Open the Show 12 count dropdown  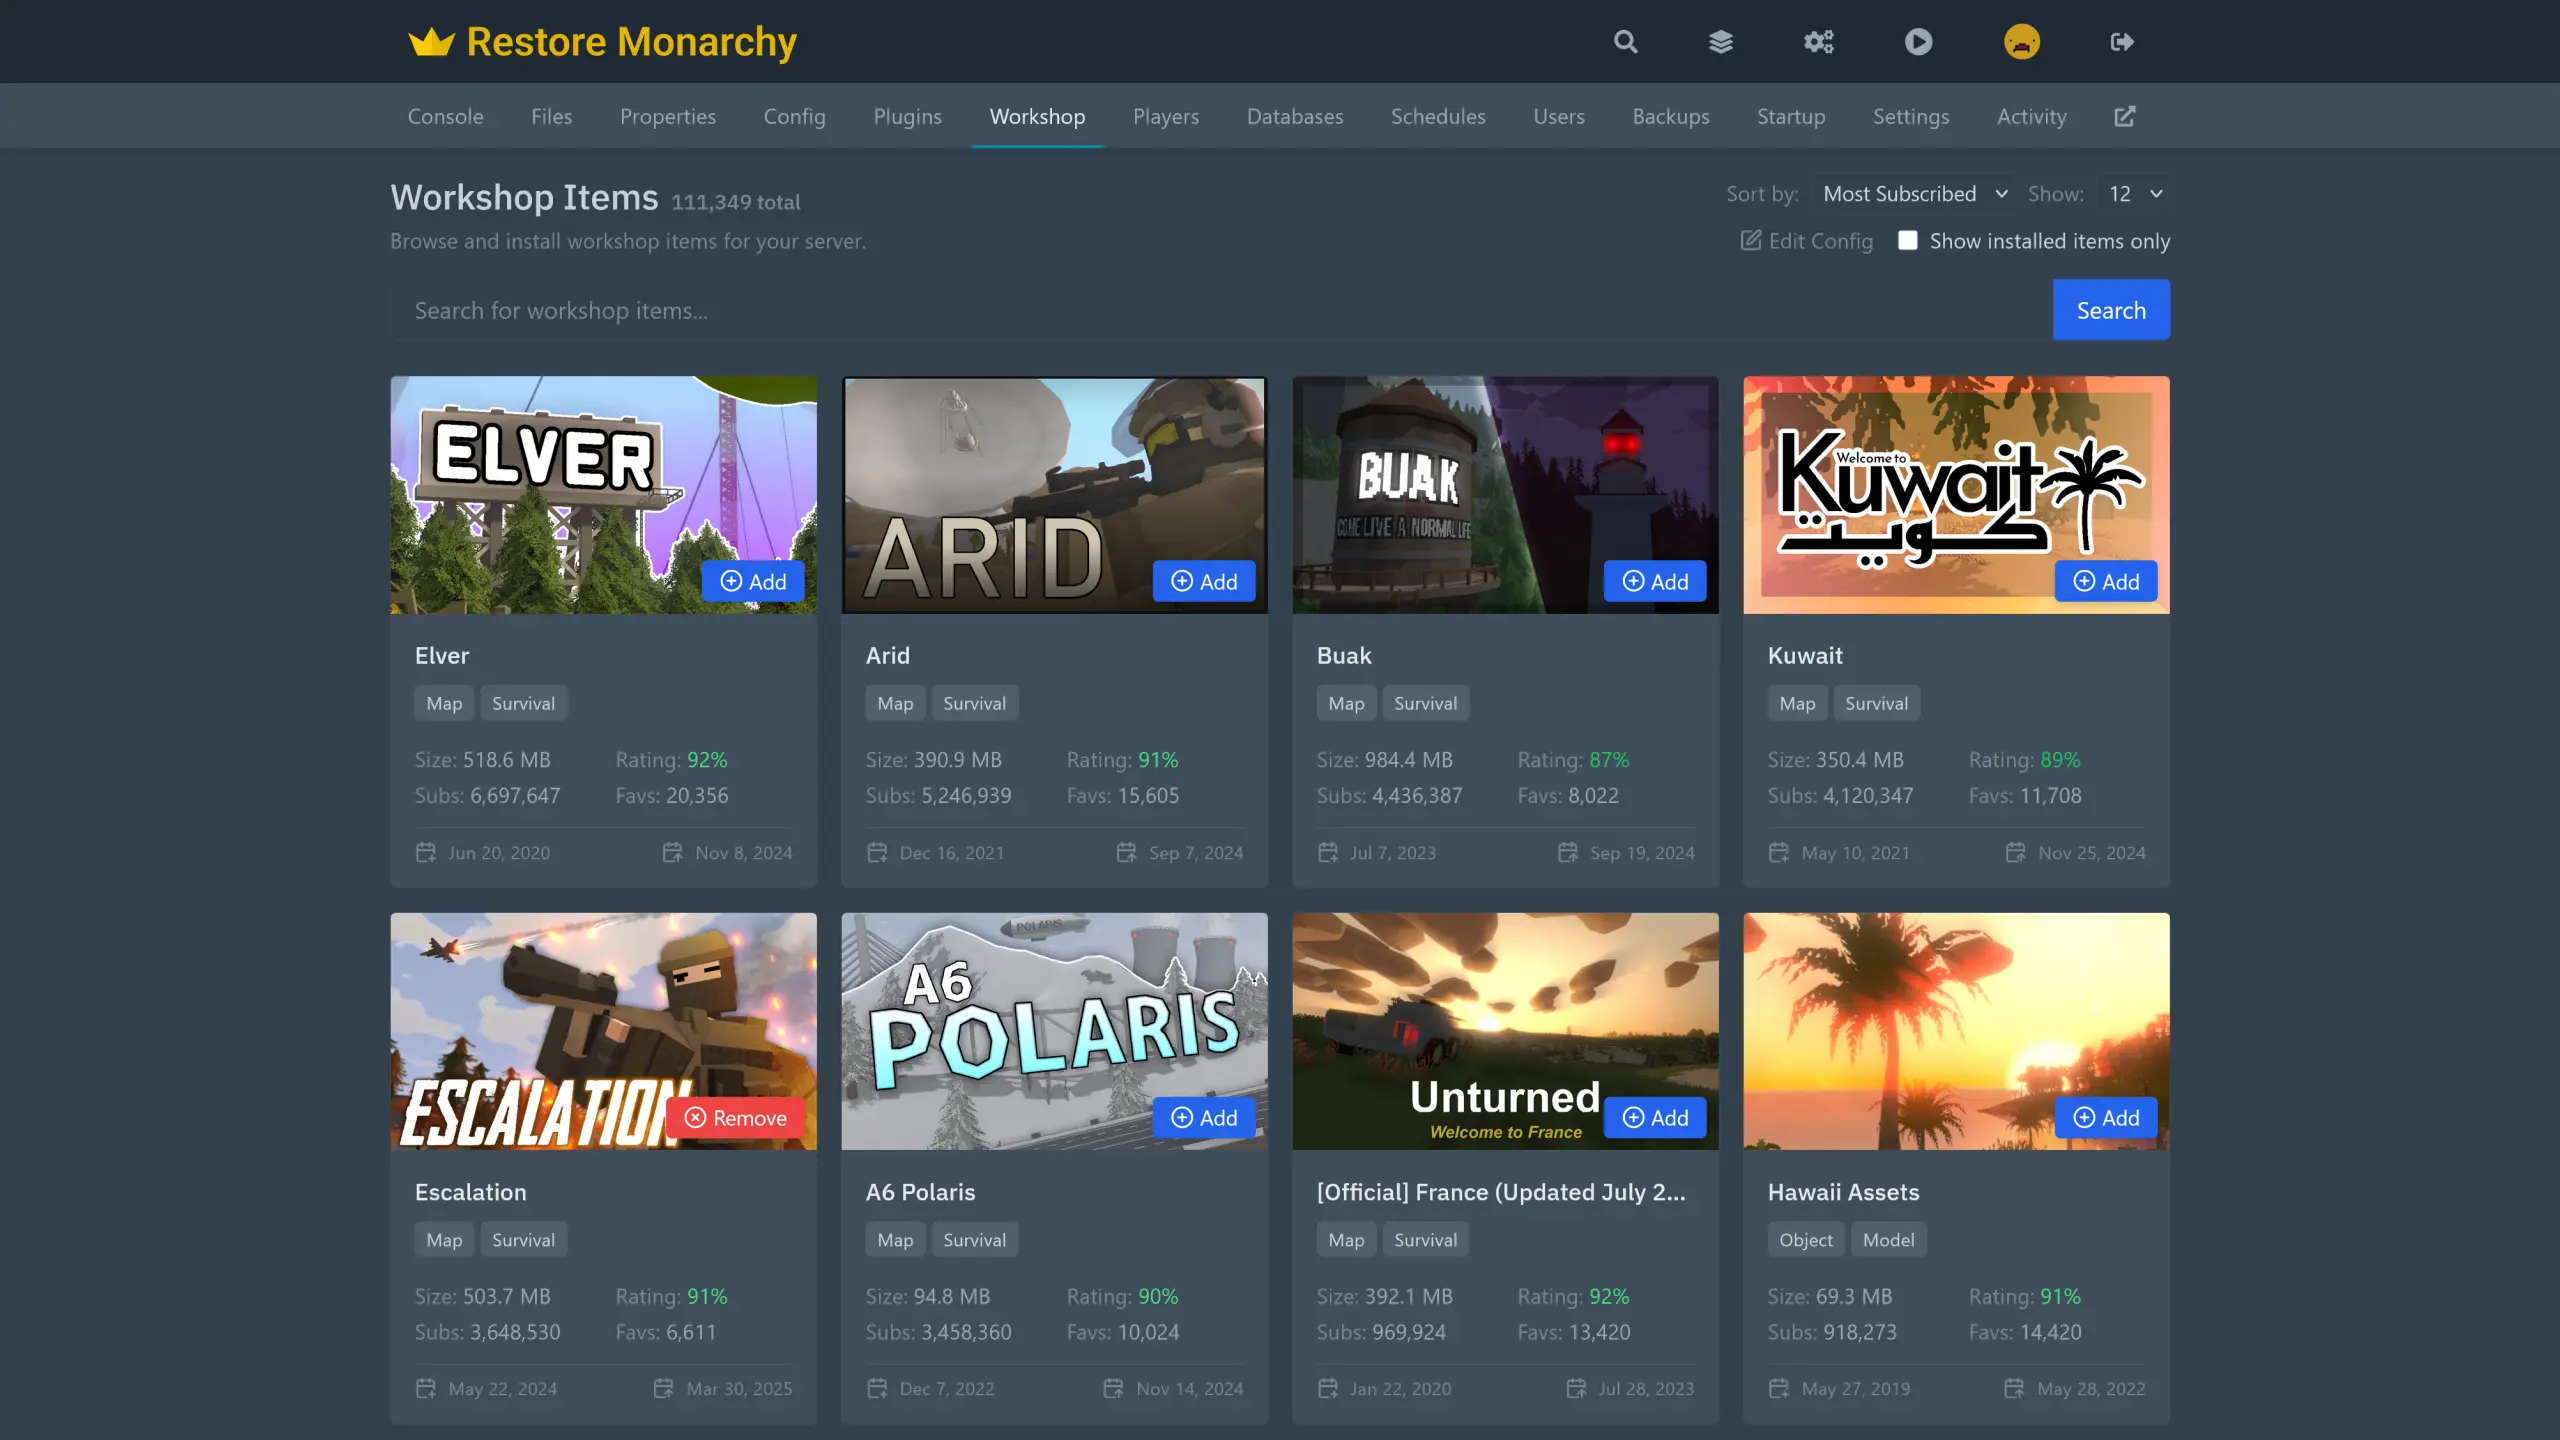pyautogui.click(x=2135, y=194)
